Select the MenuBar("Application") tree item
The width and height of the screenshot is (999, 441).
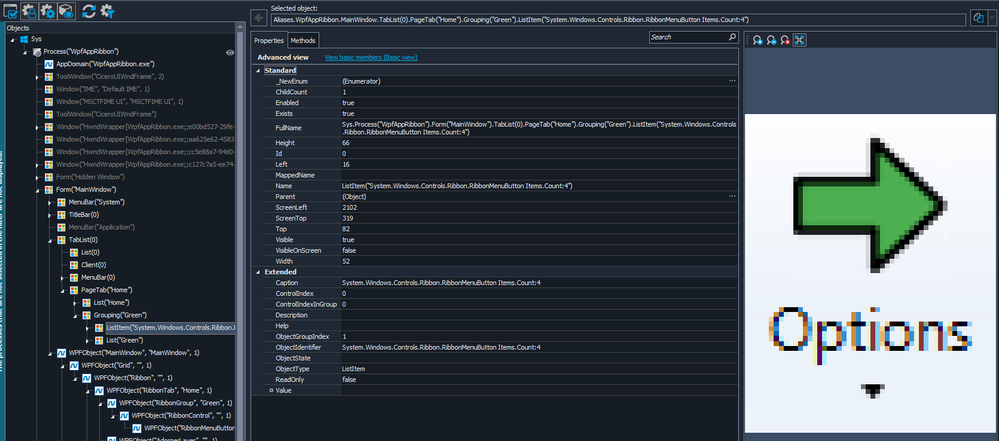[x=101, y=228]
